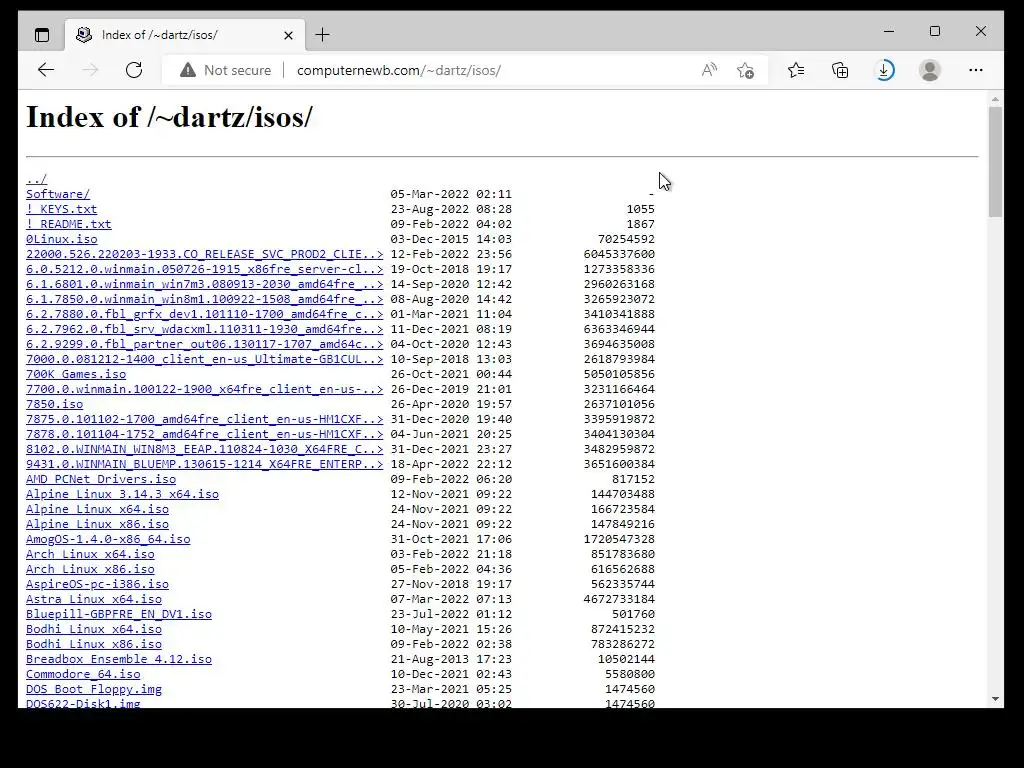Download Bodhi_Linux_x86.iso
Screen dimensions: 1024x768
point(93,645)
